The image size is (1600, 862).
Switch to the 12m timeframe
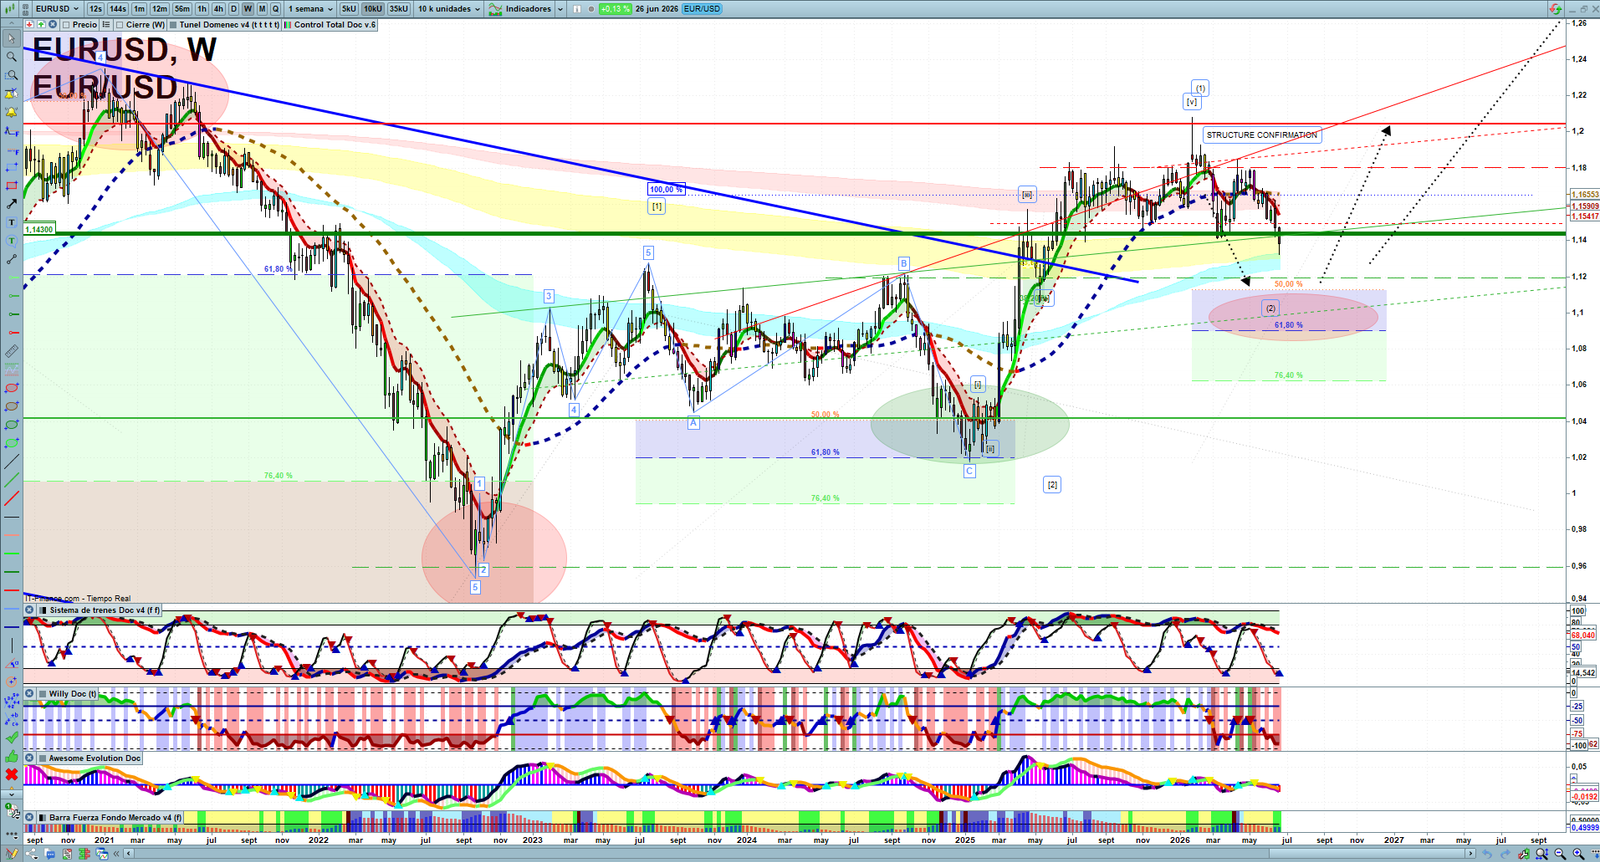[x=160, y=8]
